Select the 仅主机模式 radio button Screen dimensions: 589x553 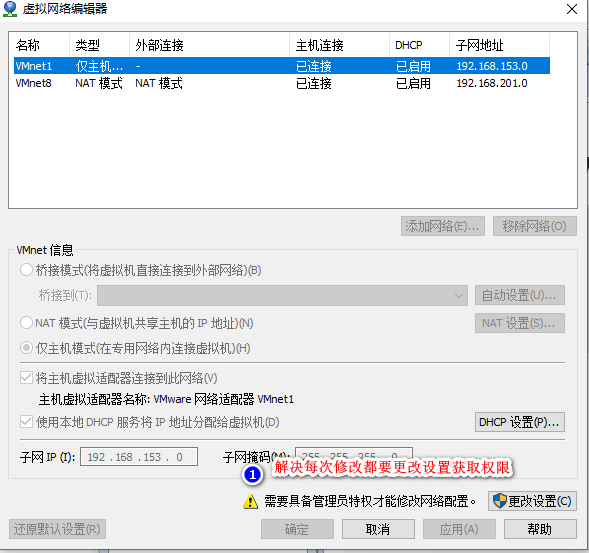coord(26,348)
